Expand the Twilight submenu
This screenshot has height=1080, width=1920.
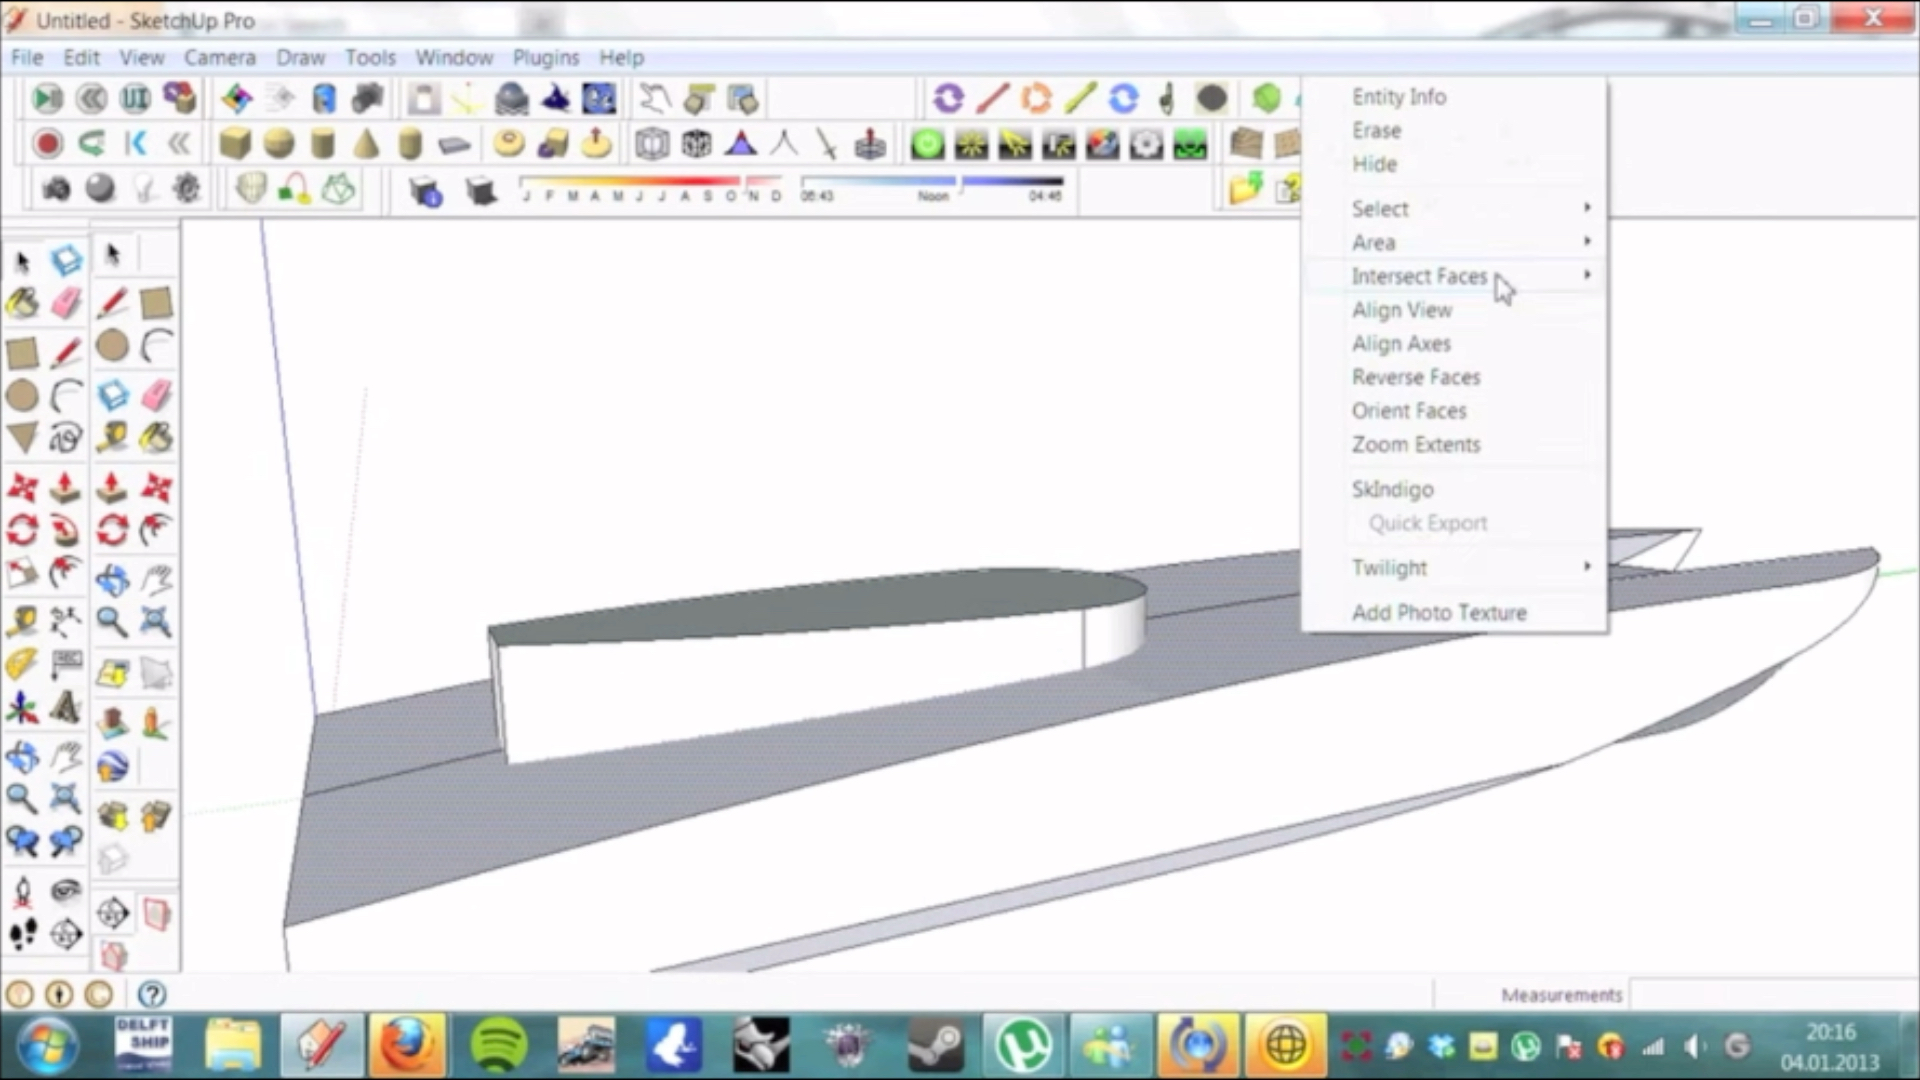(1389, 567)
